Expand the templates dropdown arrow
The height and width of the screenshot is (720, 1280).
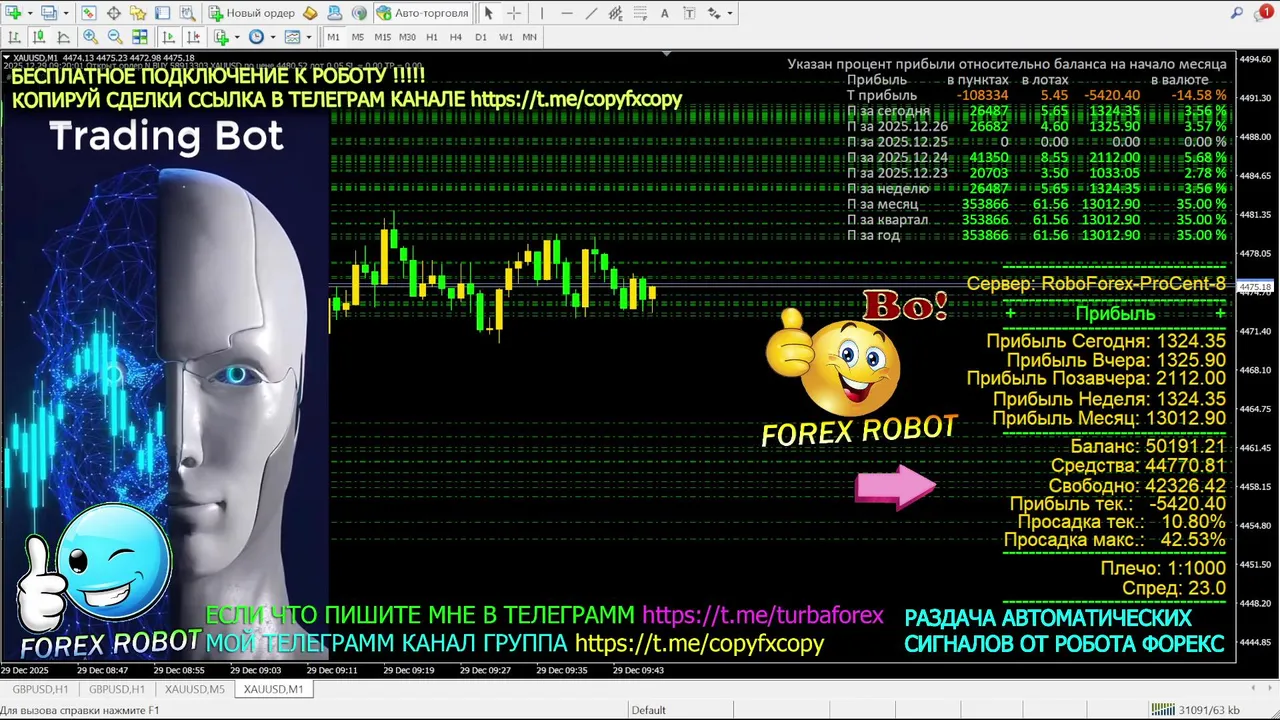[x=309, y=37]
